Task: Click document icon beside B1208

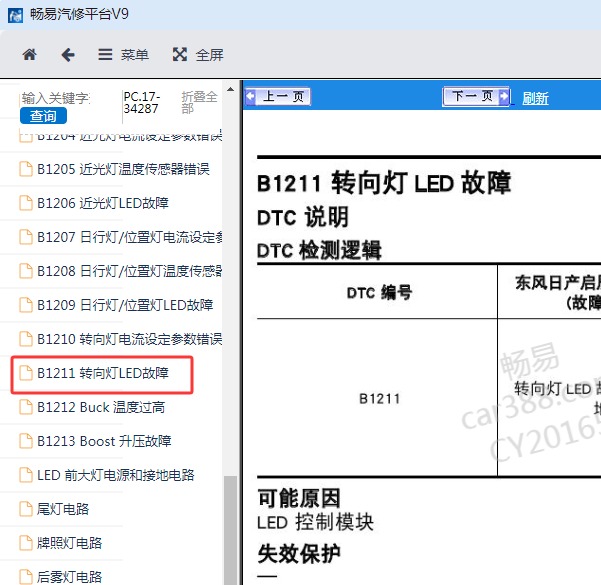Action: [x=26, y=271]
